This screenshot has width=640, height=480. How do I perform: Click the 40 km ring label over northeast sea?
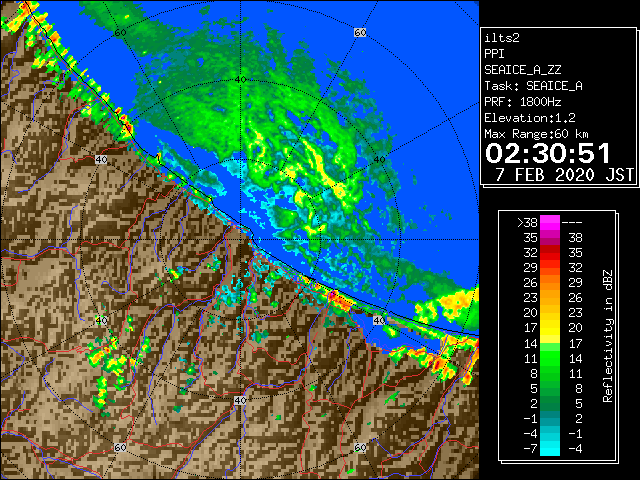[380, 160]
